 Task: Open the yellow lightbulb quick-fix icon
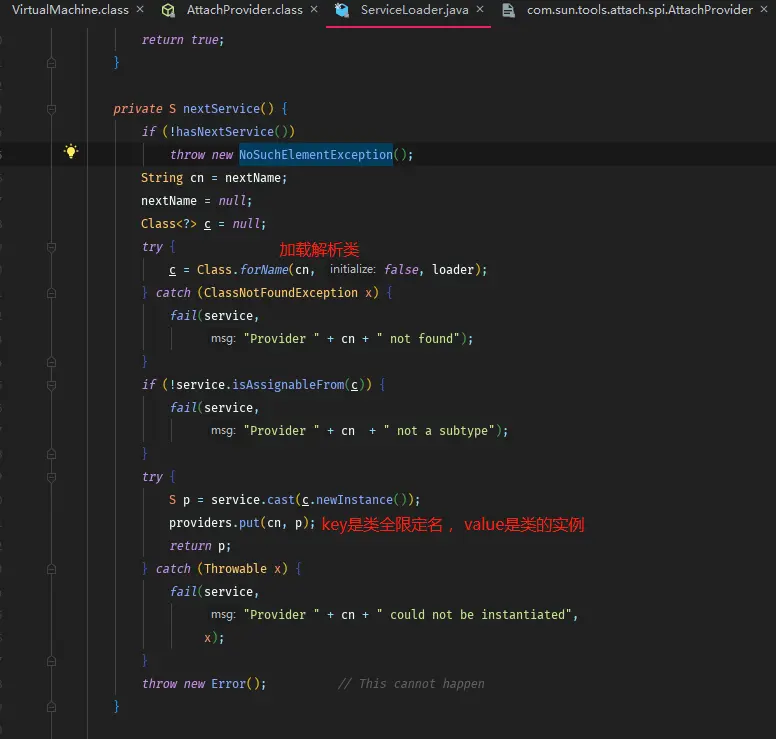tap(71, 151)
